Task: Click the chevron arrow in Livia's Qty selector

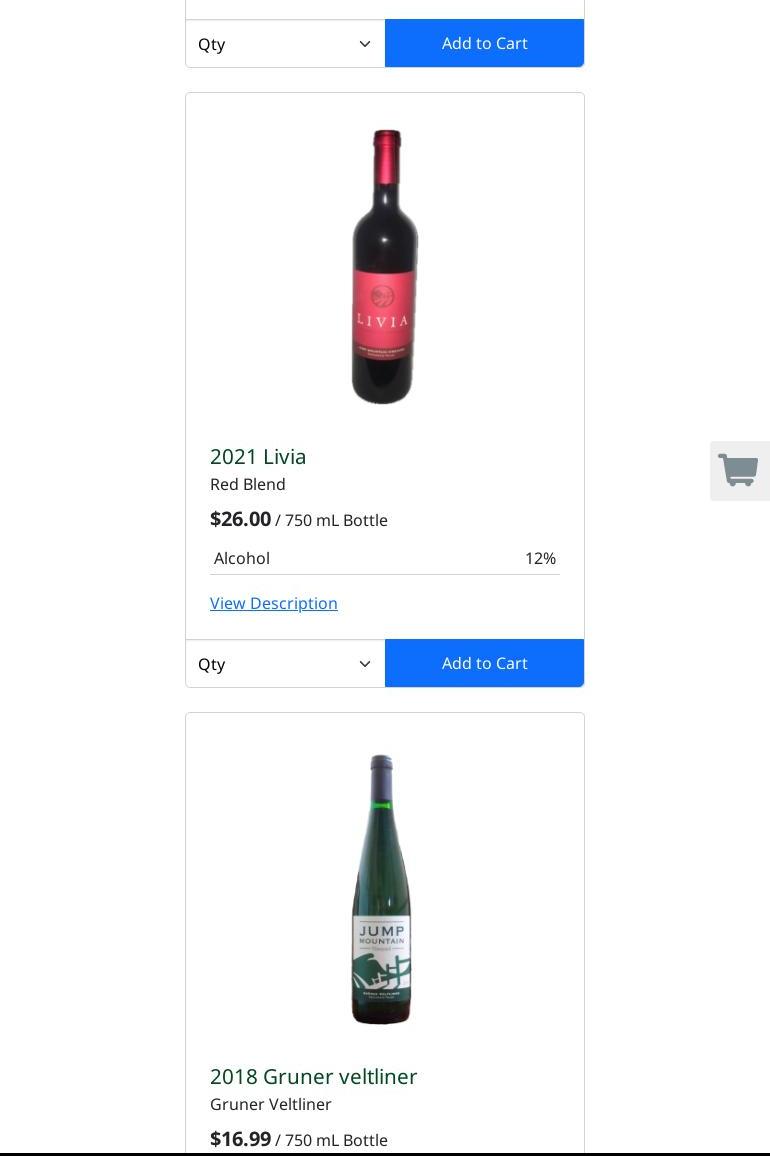Action: click(x=365, y=664)
